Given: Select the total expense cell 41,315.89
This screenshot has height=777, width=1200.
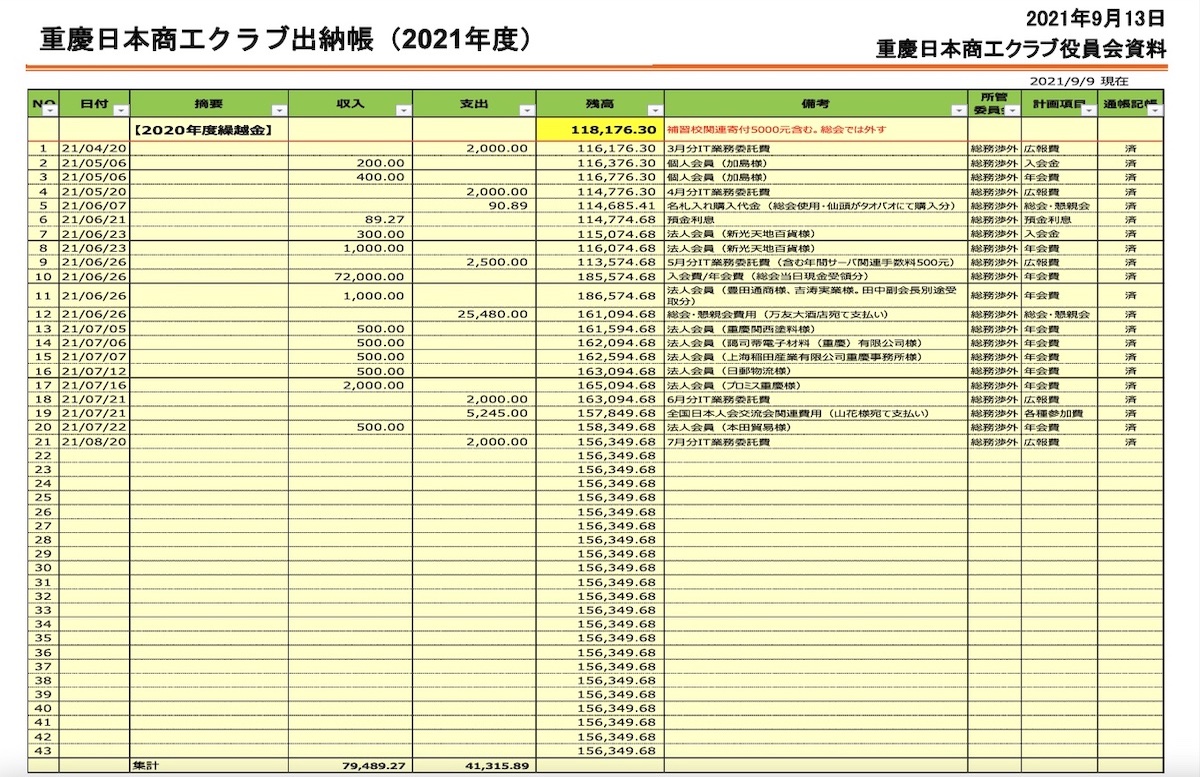Looking at the screenshot, I should [x=474, y=766].
